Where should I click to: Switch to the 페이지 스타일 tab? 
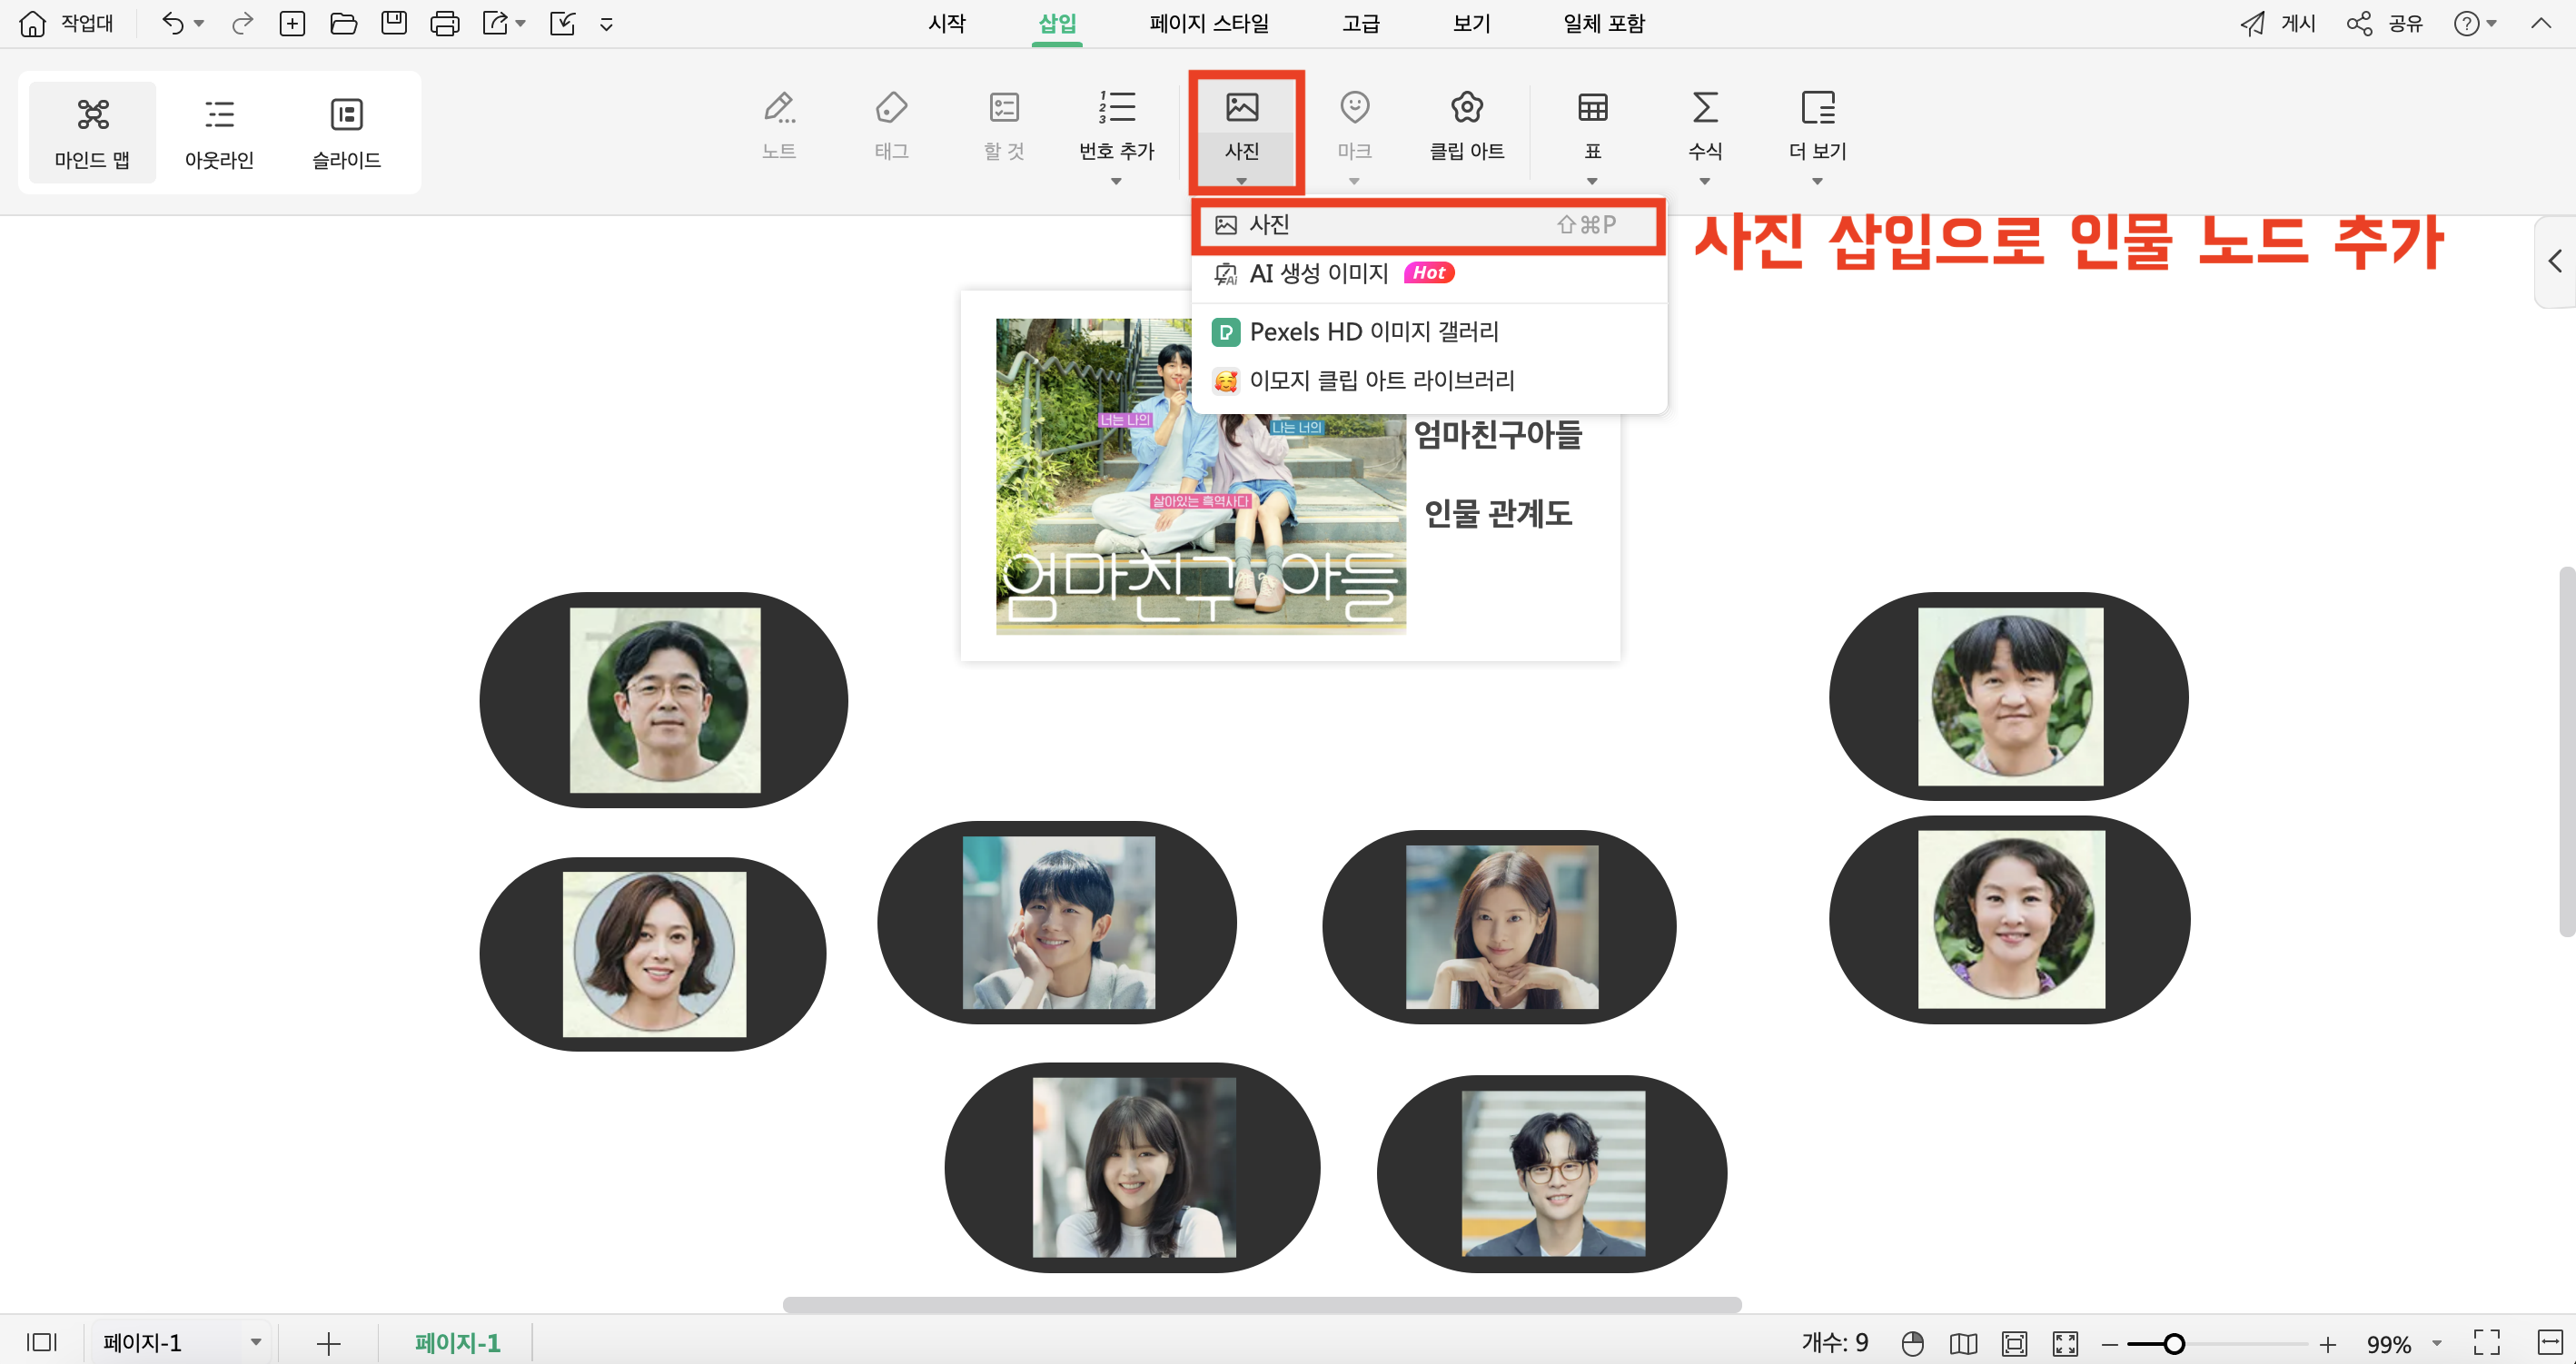coord(1209,23)
